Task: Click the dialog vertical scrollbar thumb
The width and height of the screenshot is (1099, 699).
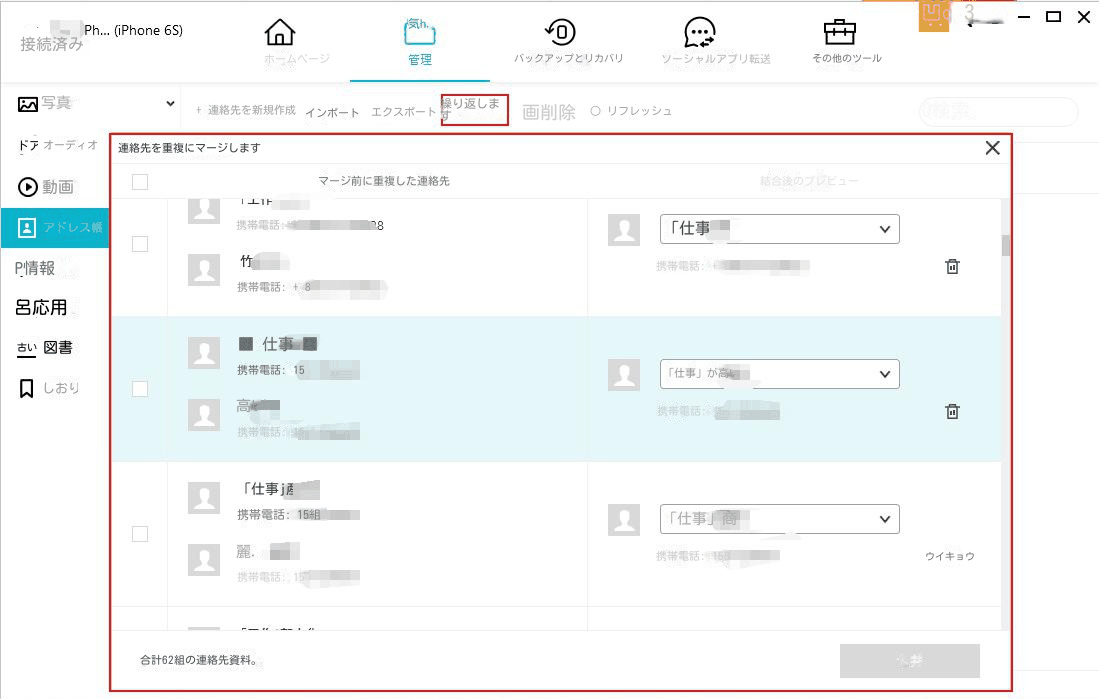Action: [1006, 245]
